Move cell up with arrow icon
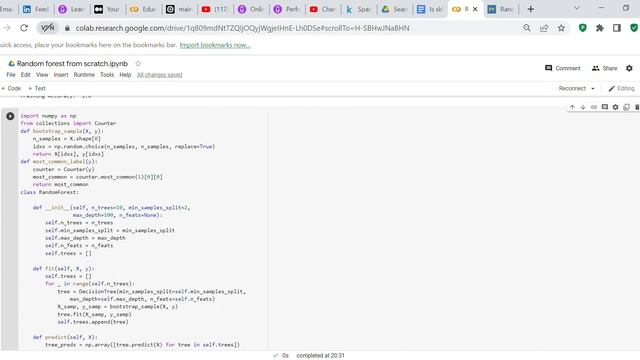 [572, 107]
